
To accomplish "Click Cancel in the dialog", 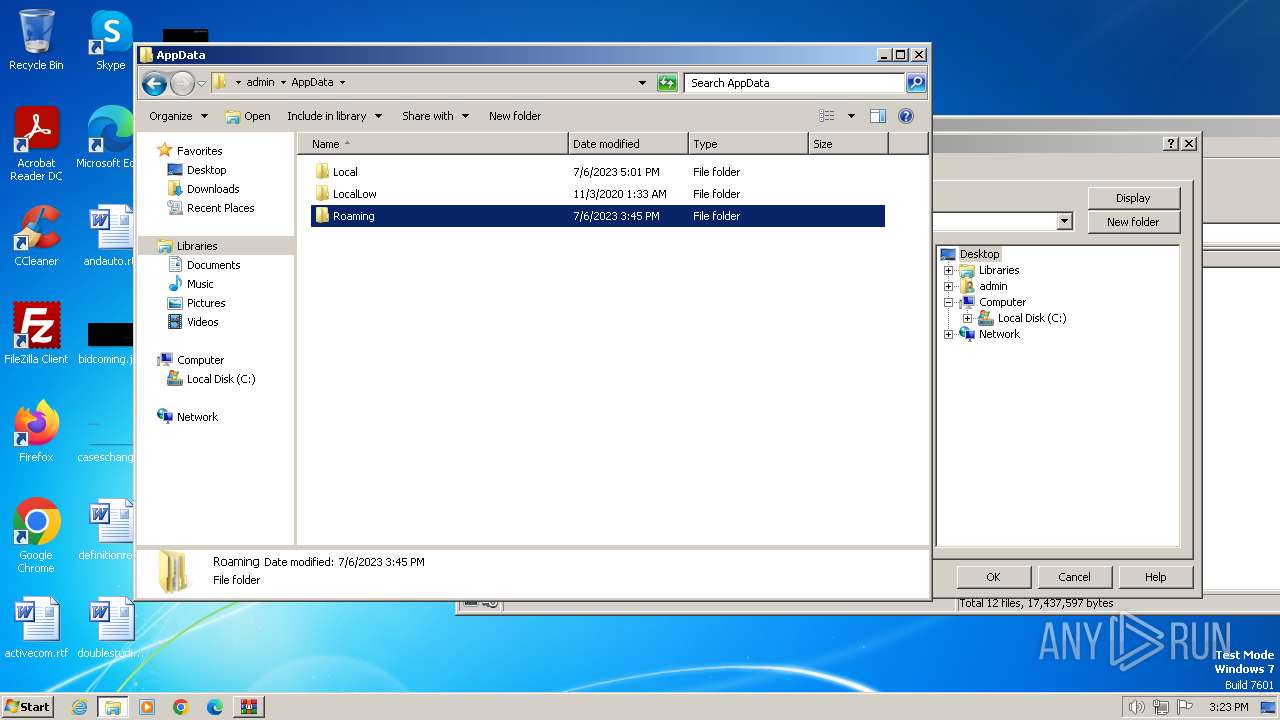I will pos(1074,577).
